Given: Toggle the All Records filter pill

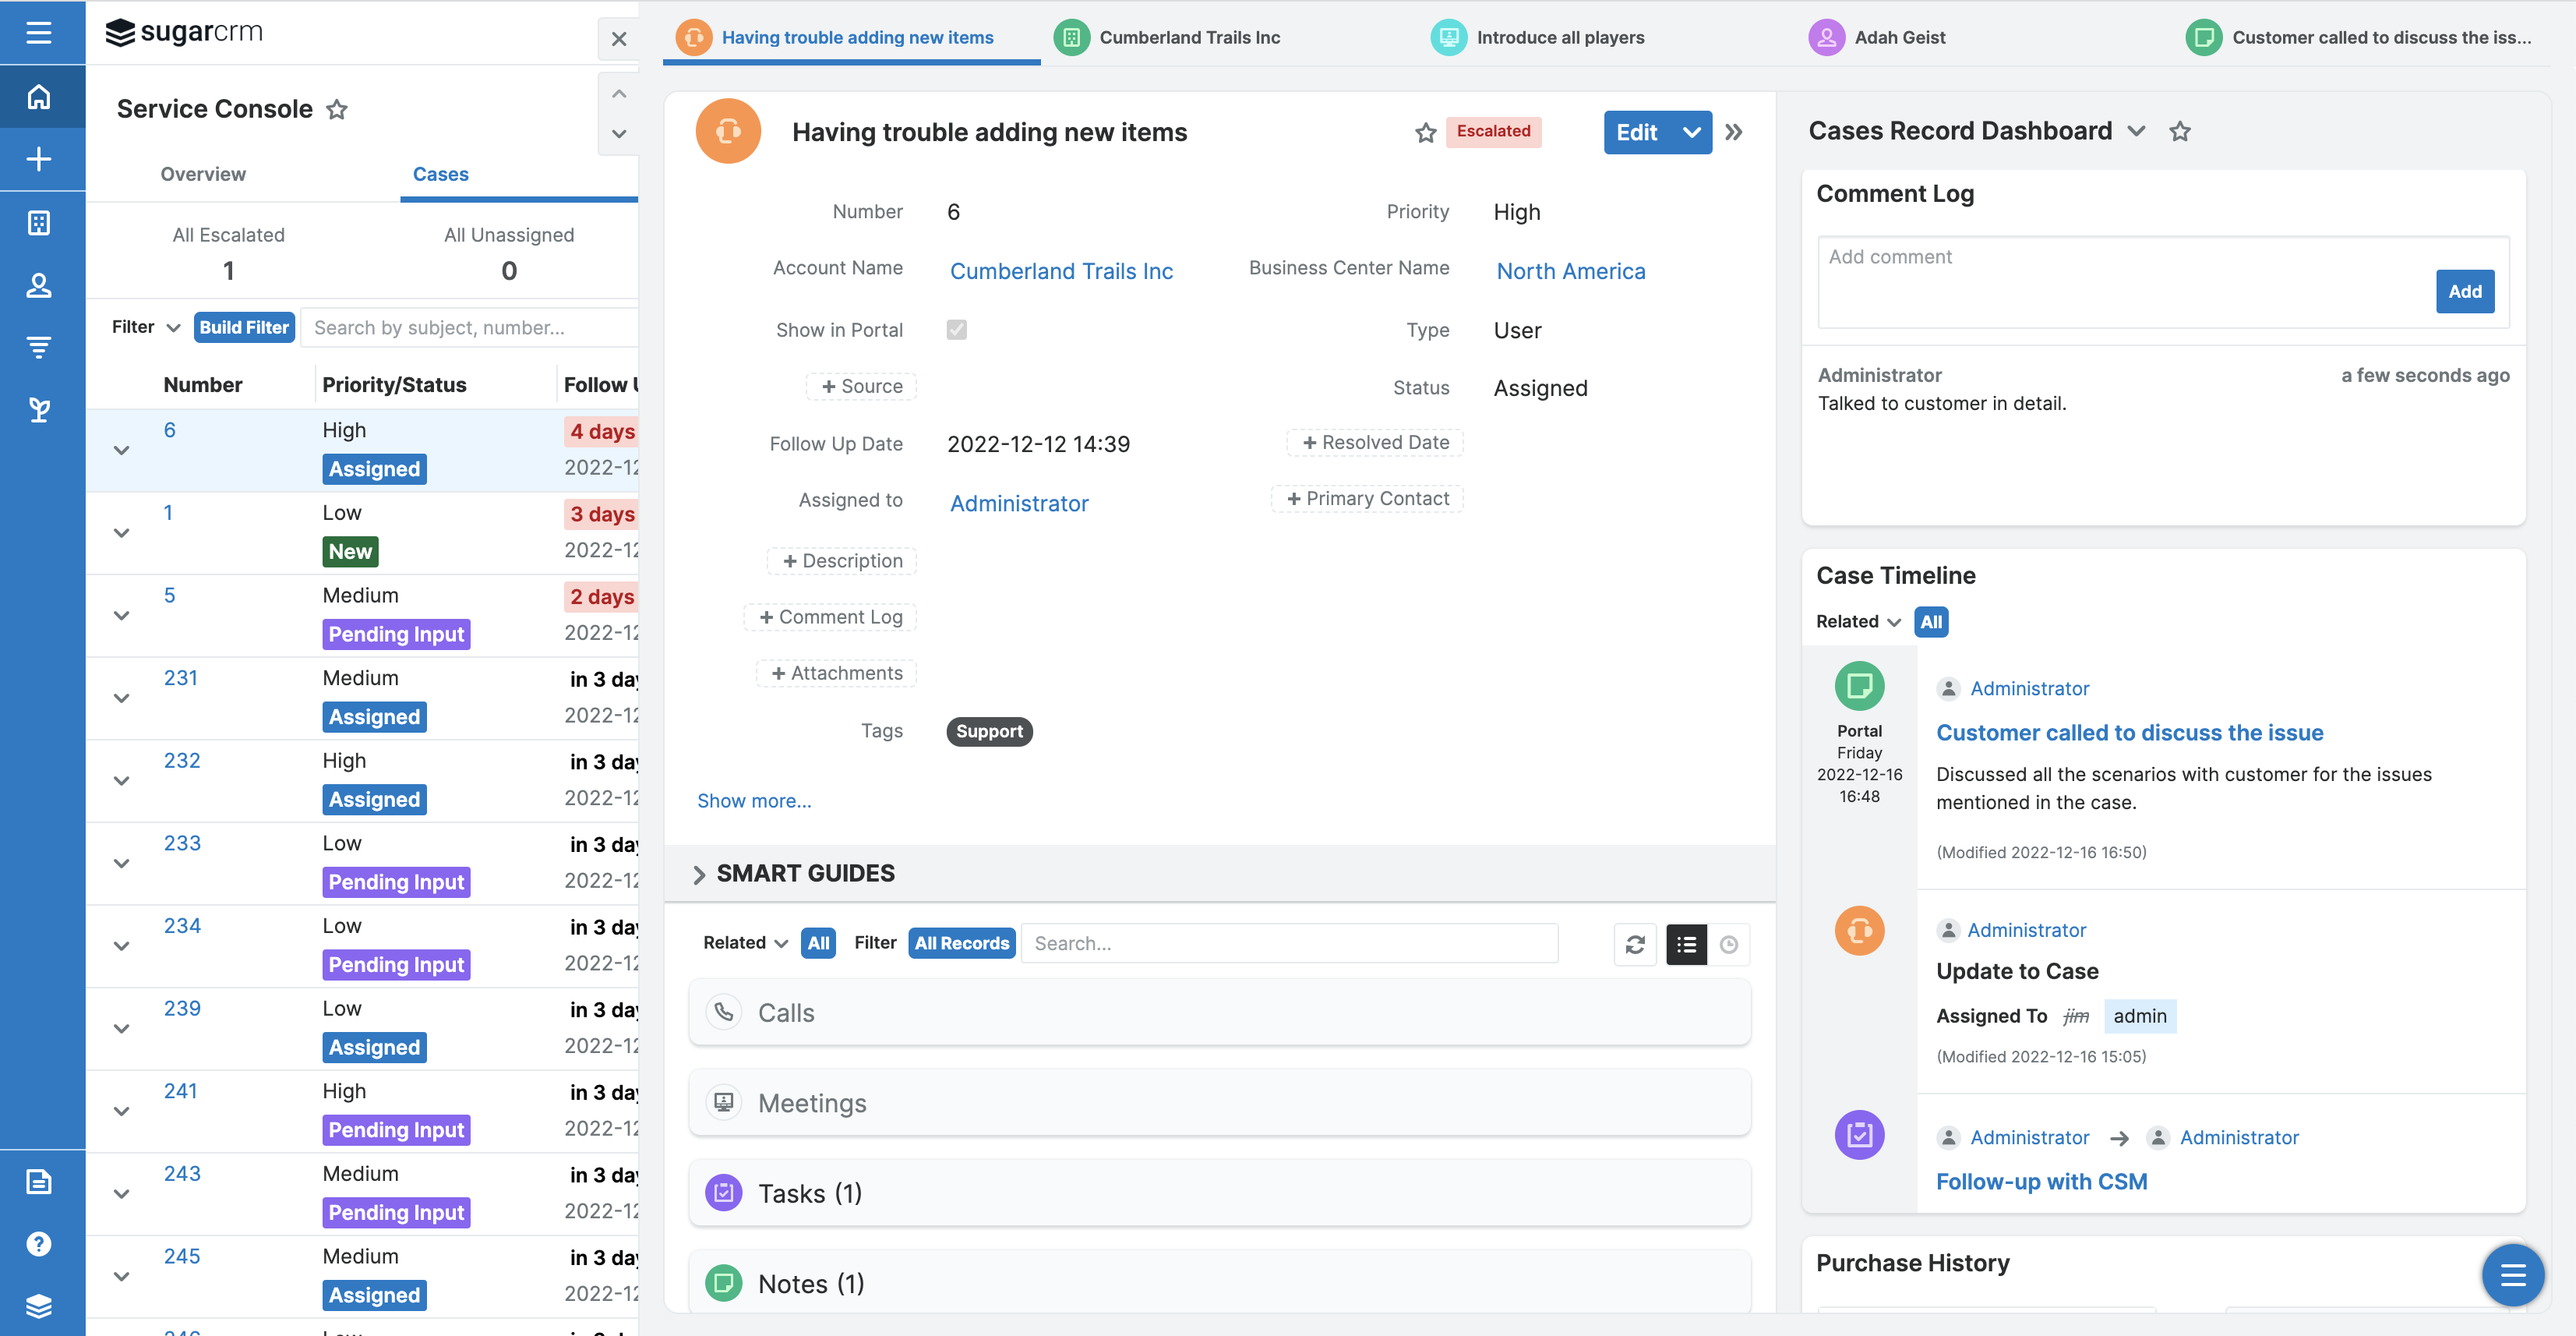Looking at the screenshot, I should [961, 943].
